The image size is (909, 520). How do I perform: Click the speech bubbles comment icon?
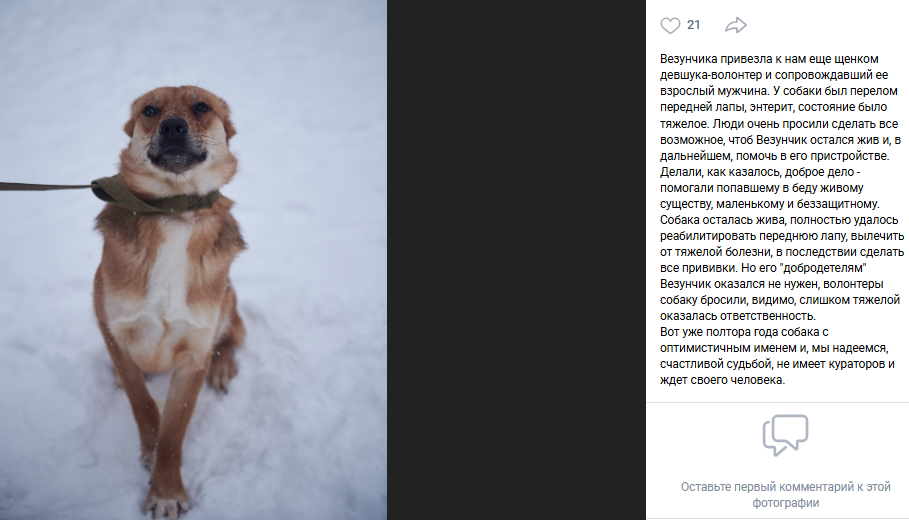click(785, 435)
